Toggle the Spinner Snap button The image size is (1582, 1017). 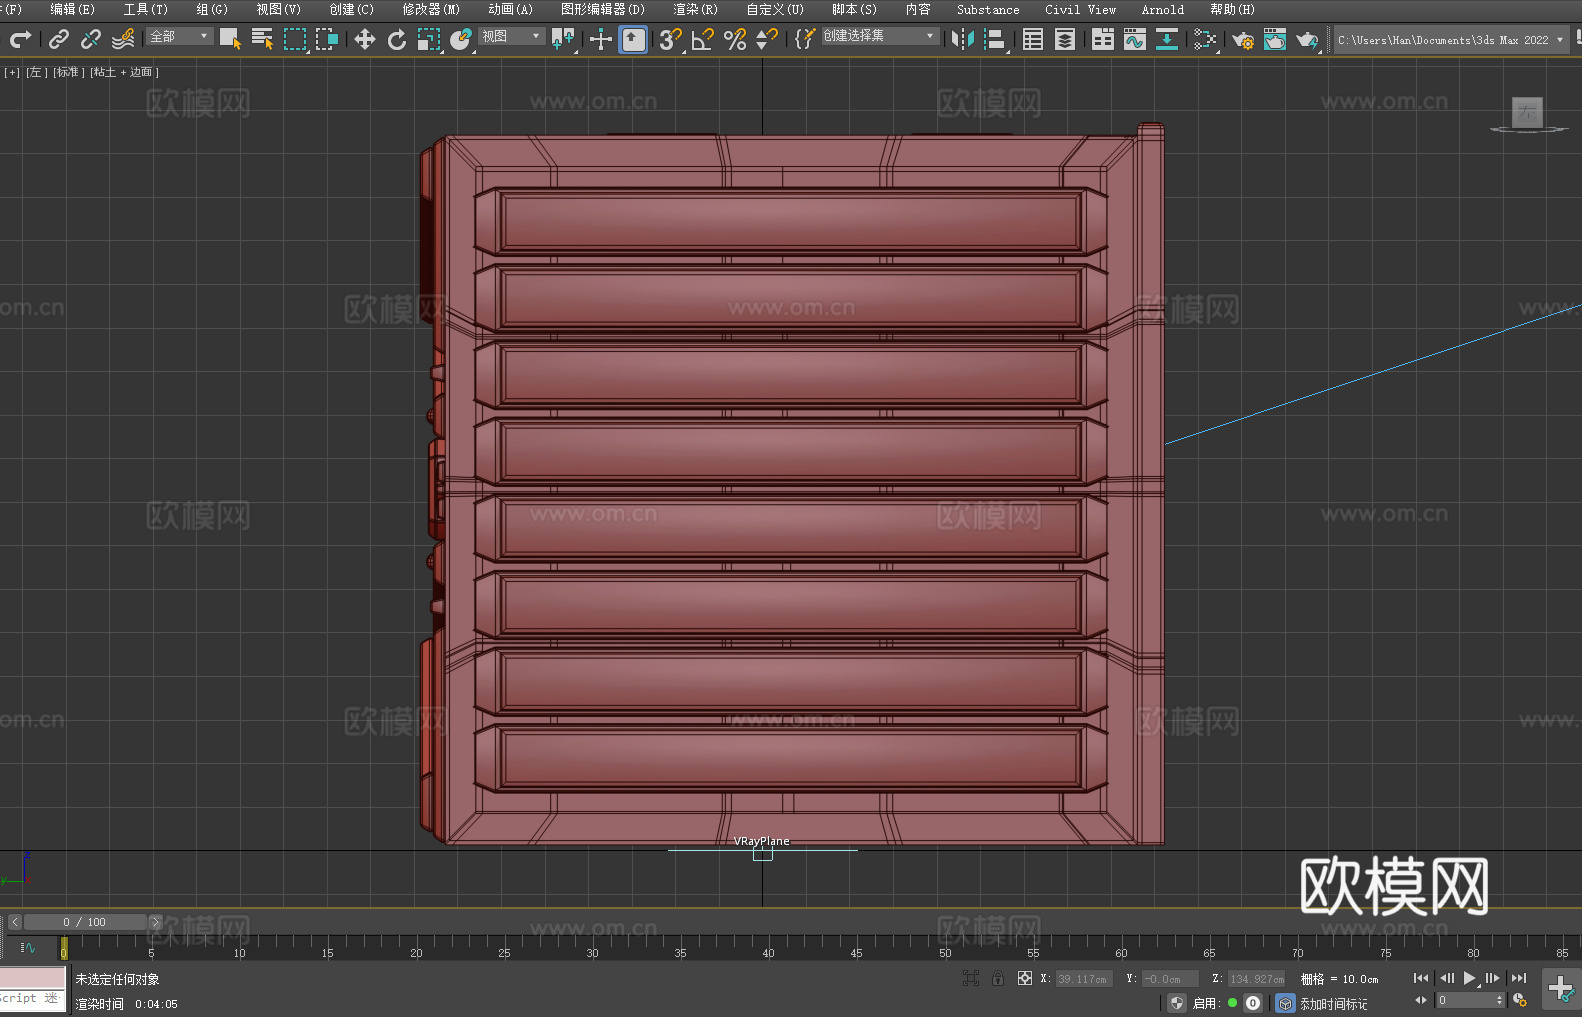[x=767, y=39]
